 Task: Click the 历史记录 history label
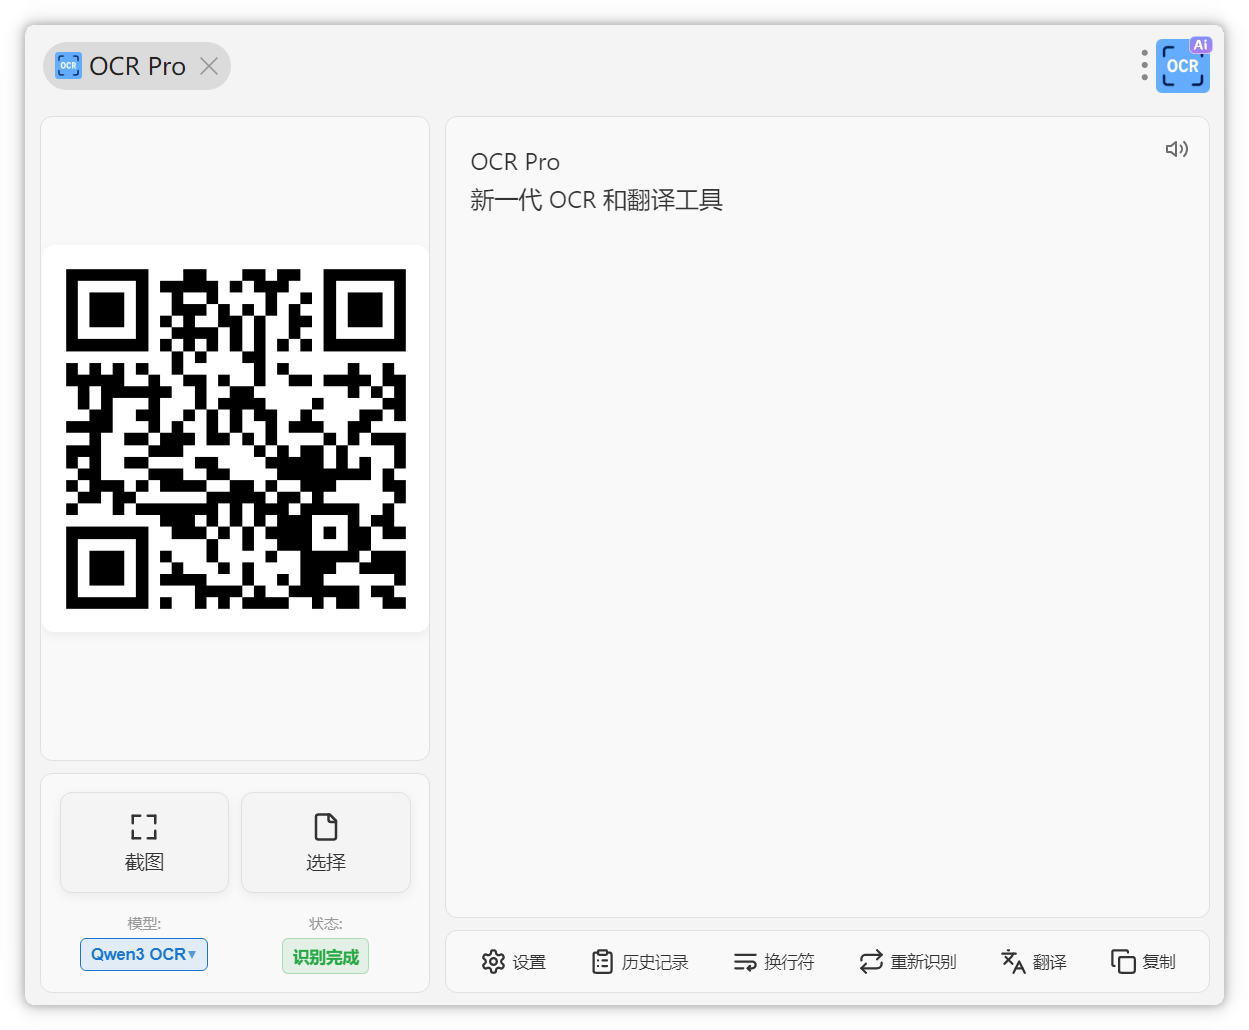655,962
